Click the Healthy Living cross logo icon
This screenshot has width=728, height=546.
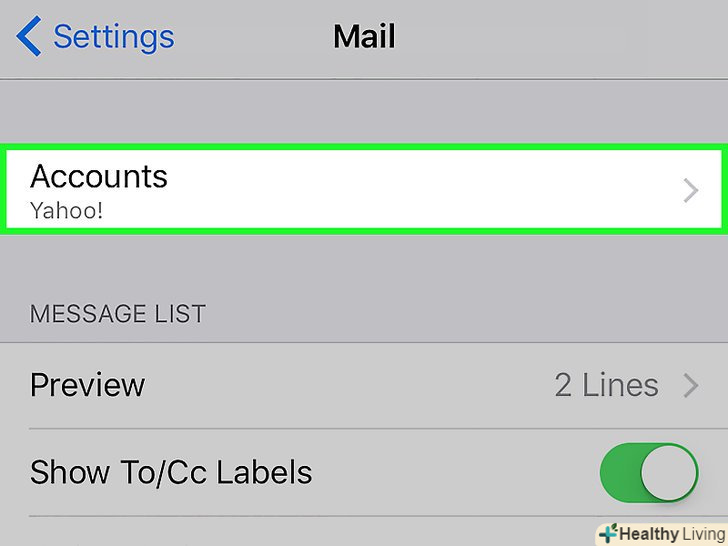point(607,533)
